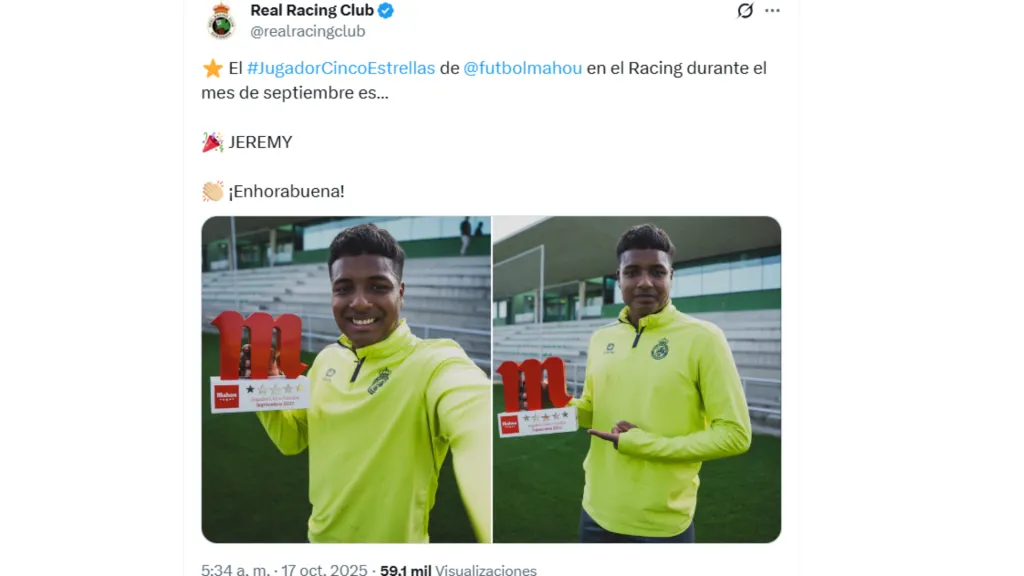Open the @futbolmahou mention
Image resolution: width=1024 pixels, height=576 pixels.
[522, 68]
